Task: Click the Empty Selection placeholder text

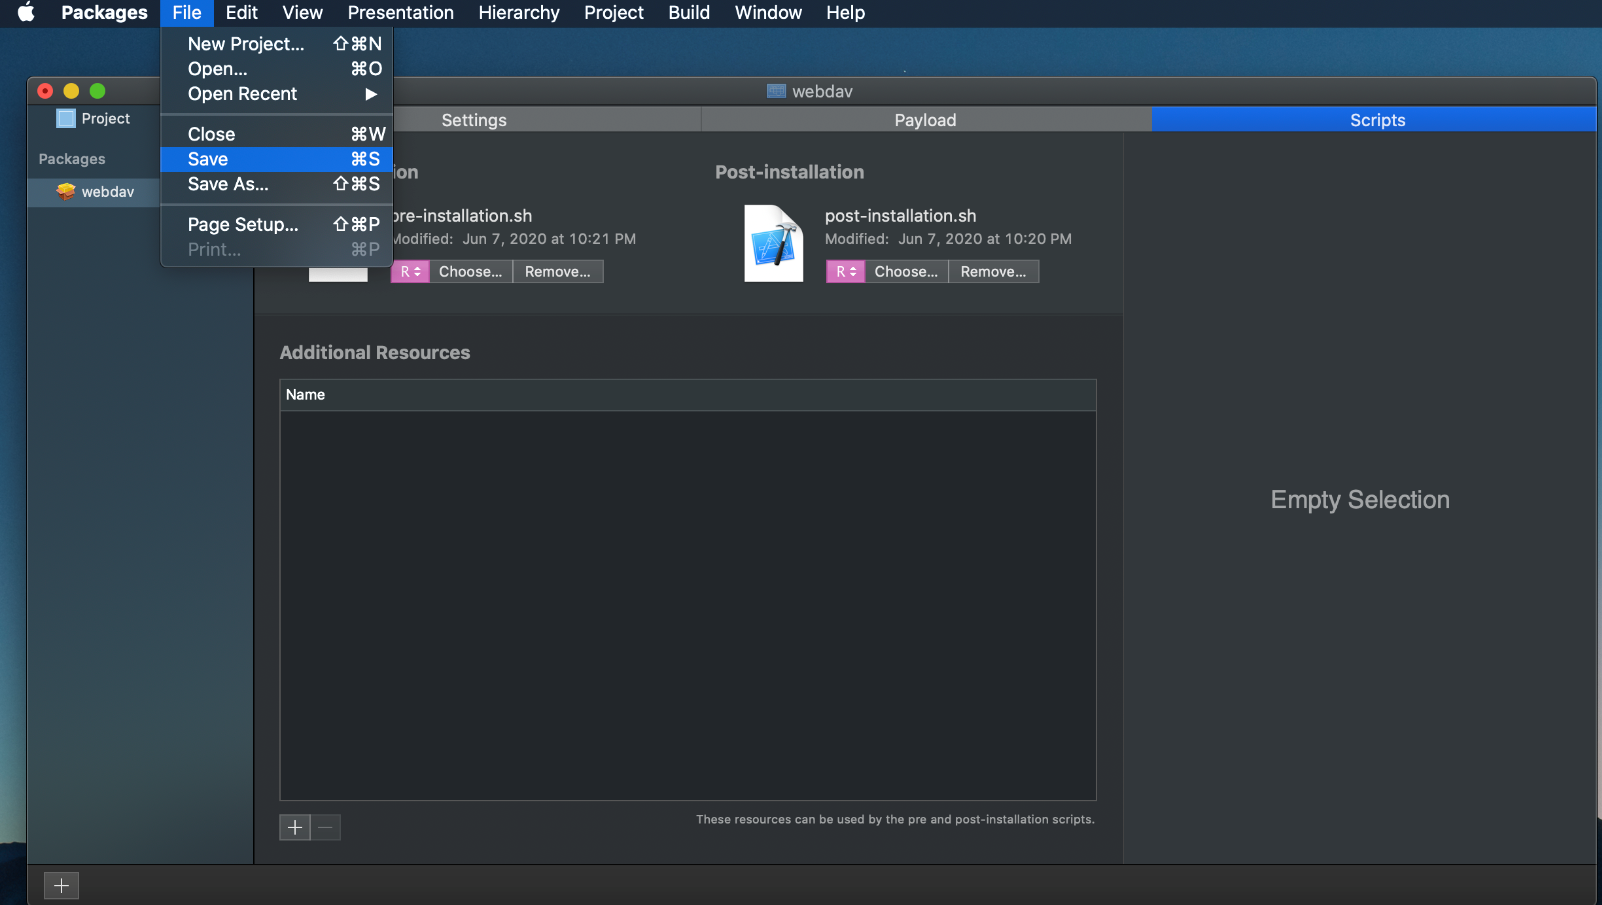Action: pyautogui.click(x=1360, y=500)
